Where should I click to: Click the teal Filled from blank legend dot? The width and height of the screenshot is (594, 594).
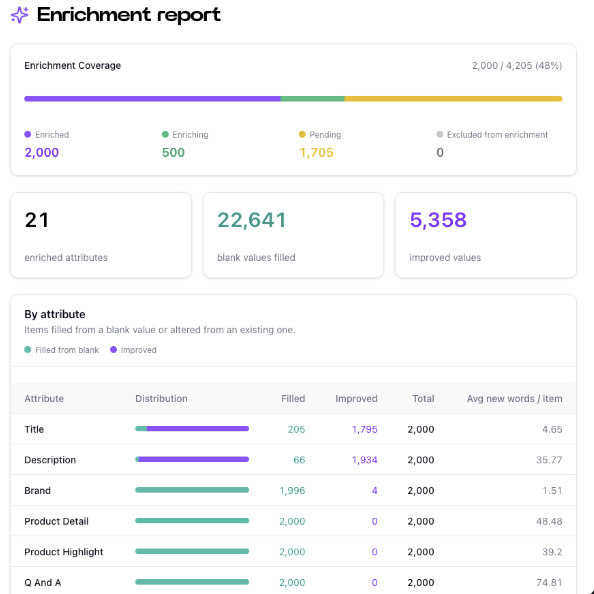[27, 349]
